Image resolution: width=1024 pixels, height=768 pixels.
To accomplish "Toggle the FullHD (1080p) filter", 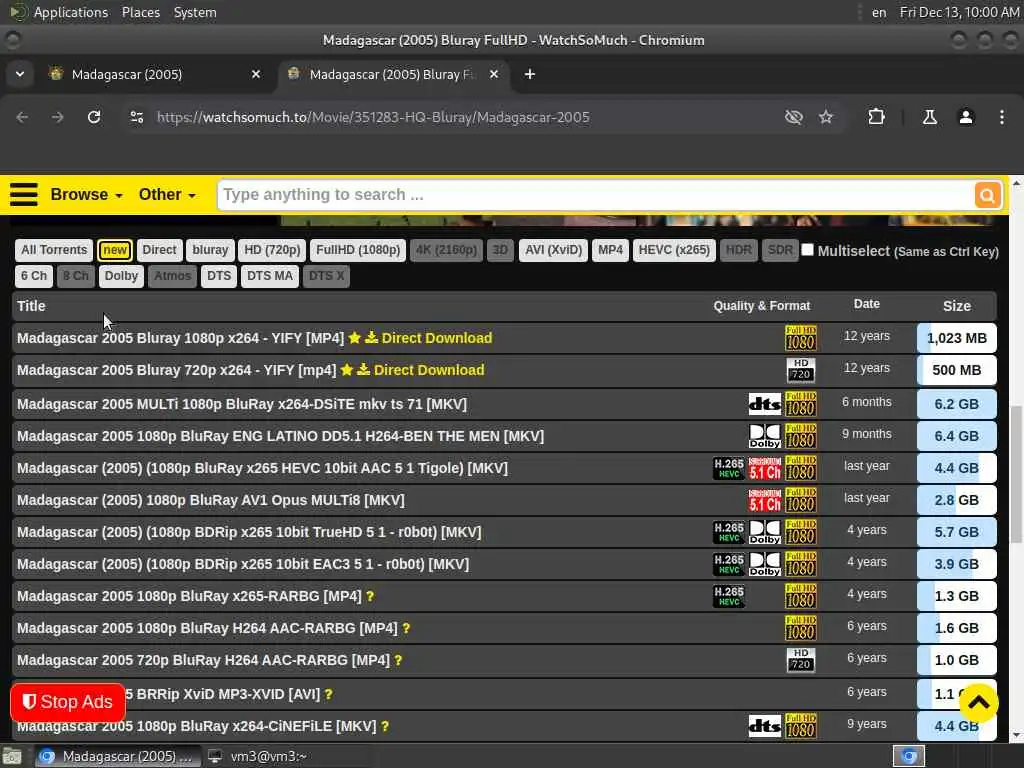I will point(358,250).
